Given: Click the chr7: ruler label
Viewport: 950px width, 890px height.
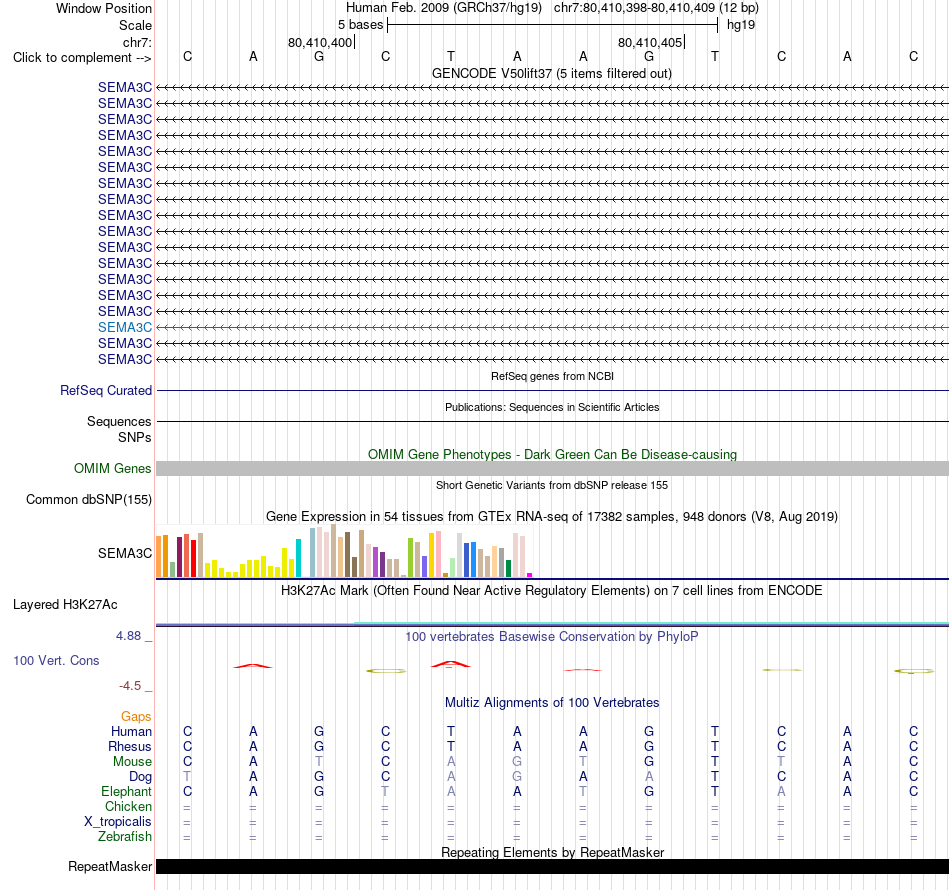Looking at the screenshot, I should (x=137, y=42).
